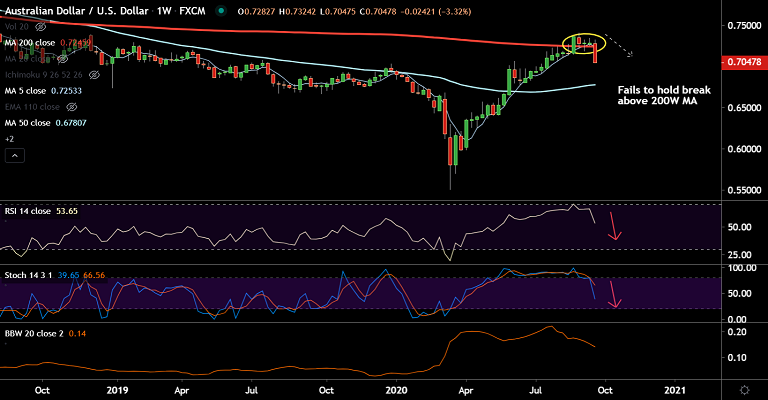The image size is (768, 400).
Task: Click the 1W timeframe label
Action: pyautogui.click(x=164, y=11)
